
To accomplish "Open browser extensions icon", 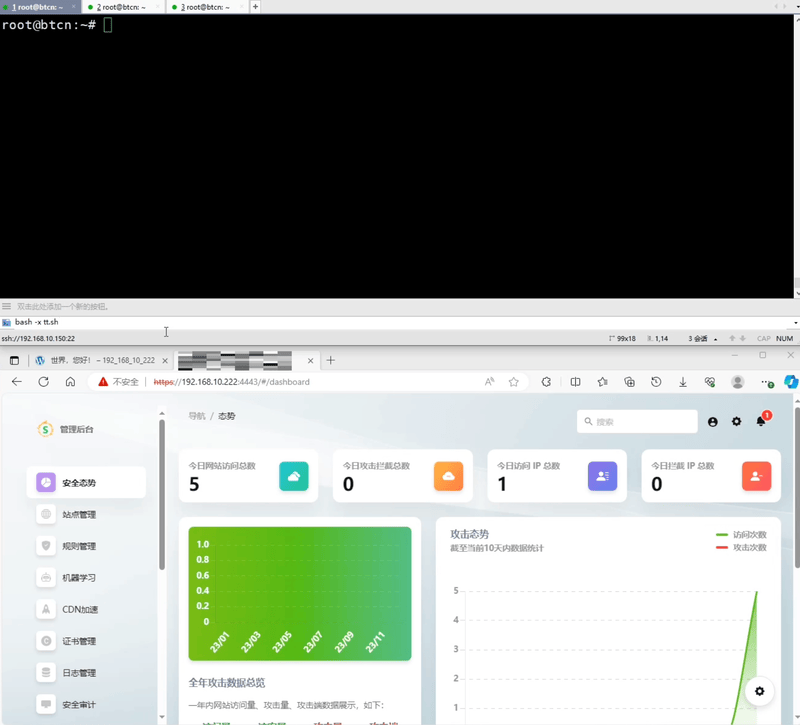I will 546,382.
